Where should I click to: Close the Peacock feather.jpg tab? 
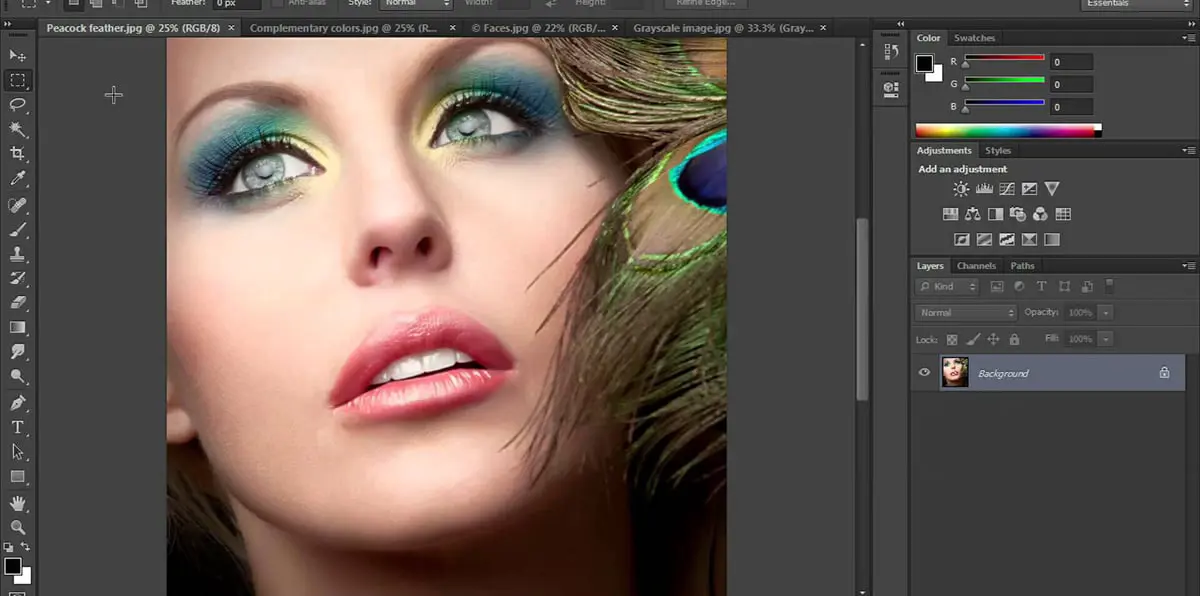click(x=232, y=28)
